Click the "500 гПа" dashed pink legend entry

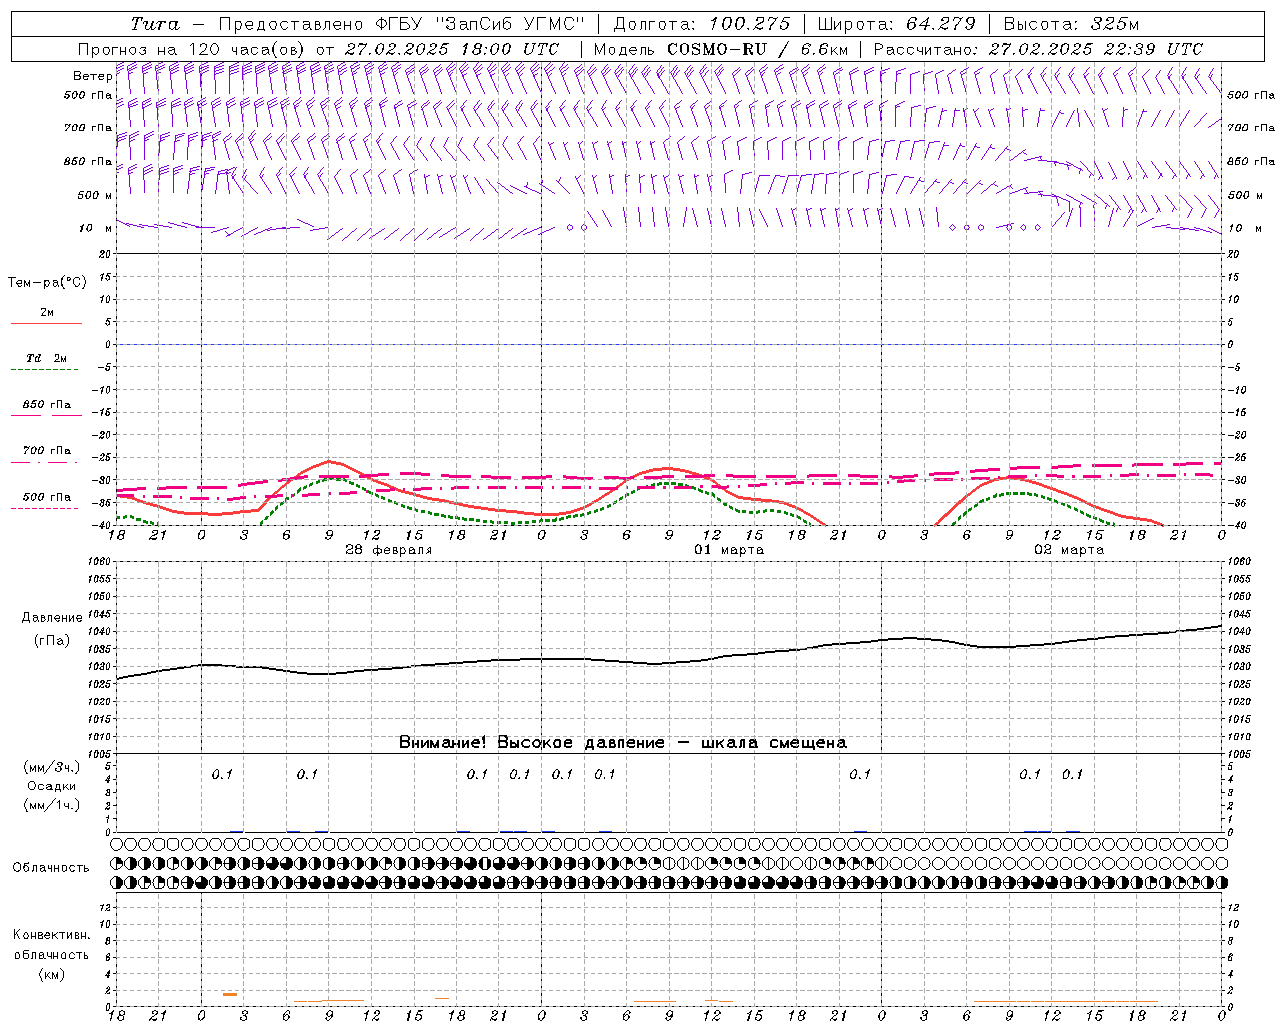click(46, 497)
